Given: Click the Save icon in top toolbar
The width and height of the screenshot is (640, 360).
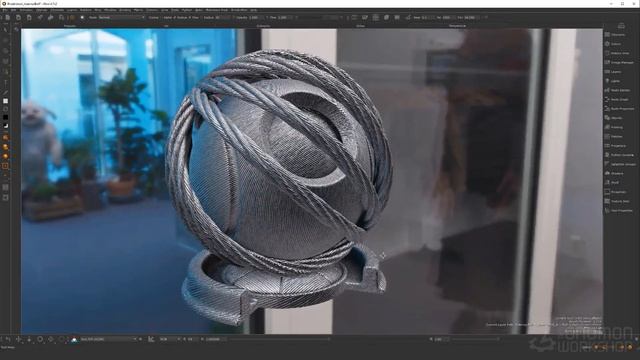Looking at the screenshot, I should 29,18.
